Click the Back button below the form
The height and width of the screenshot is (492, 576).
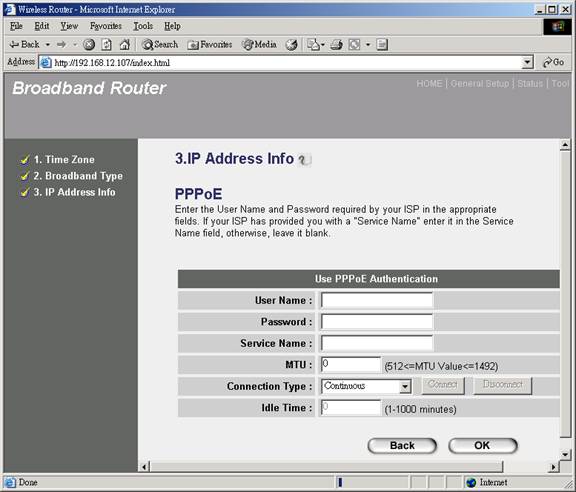click(x=402, y=446)
